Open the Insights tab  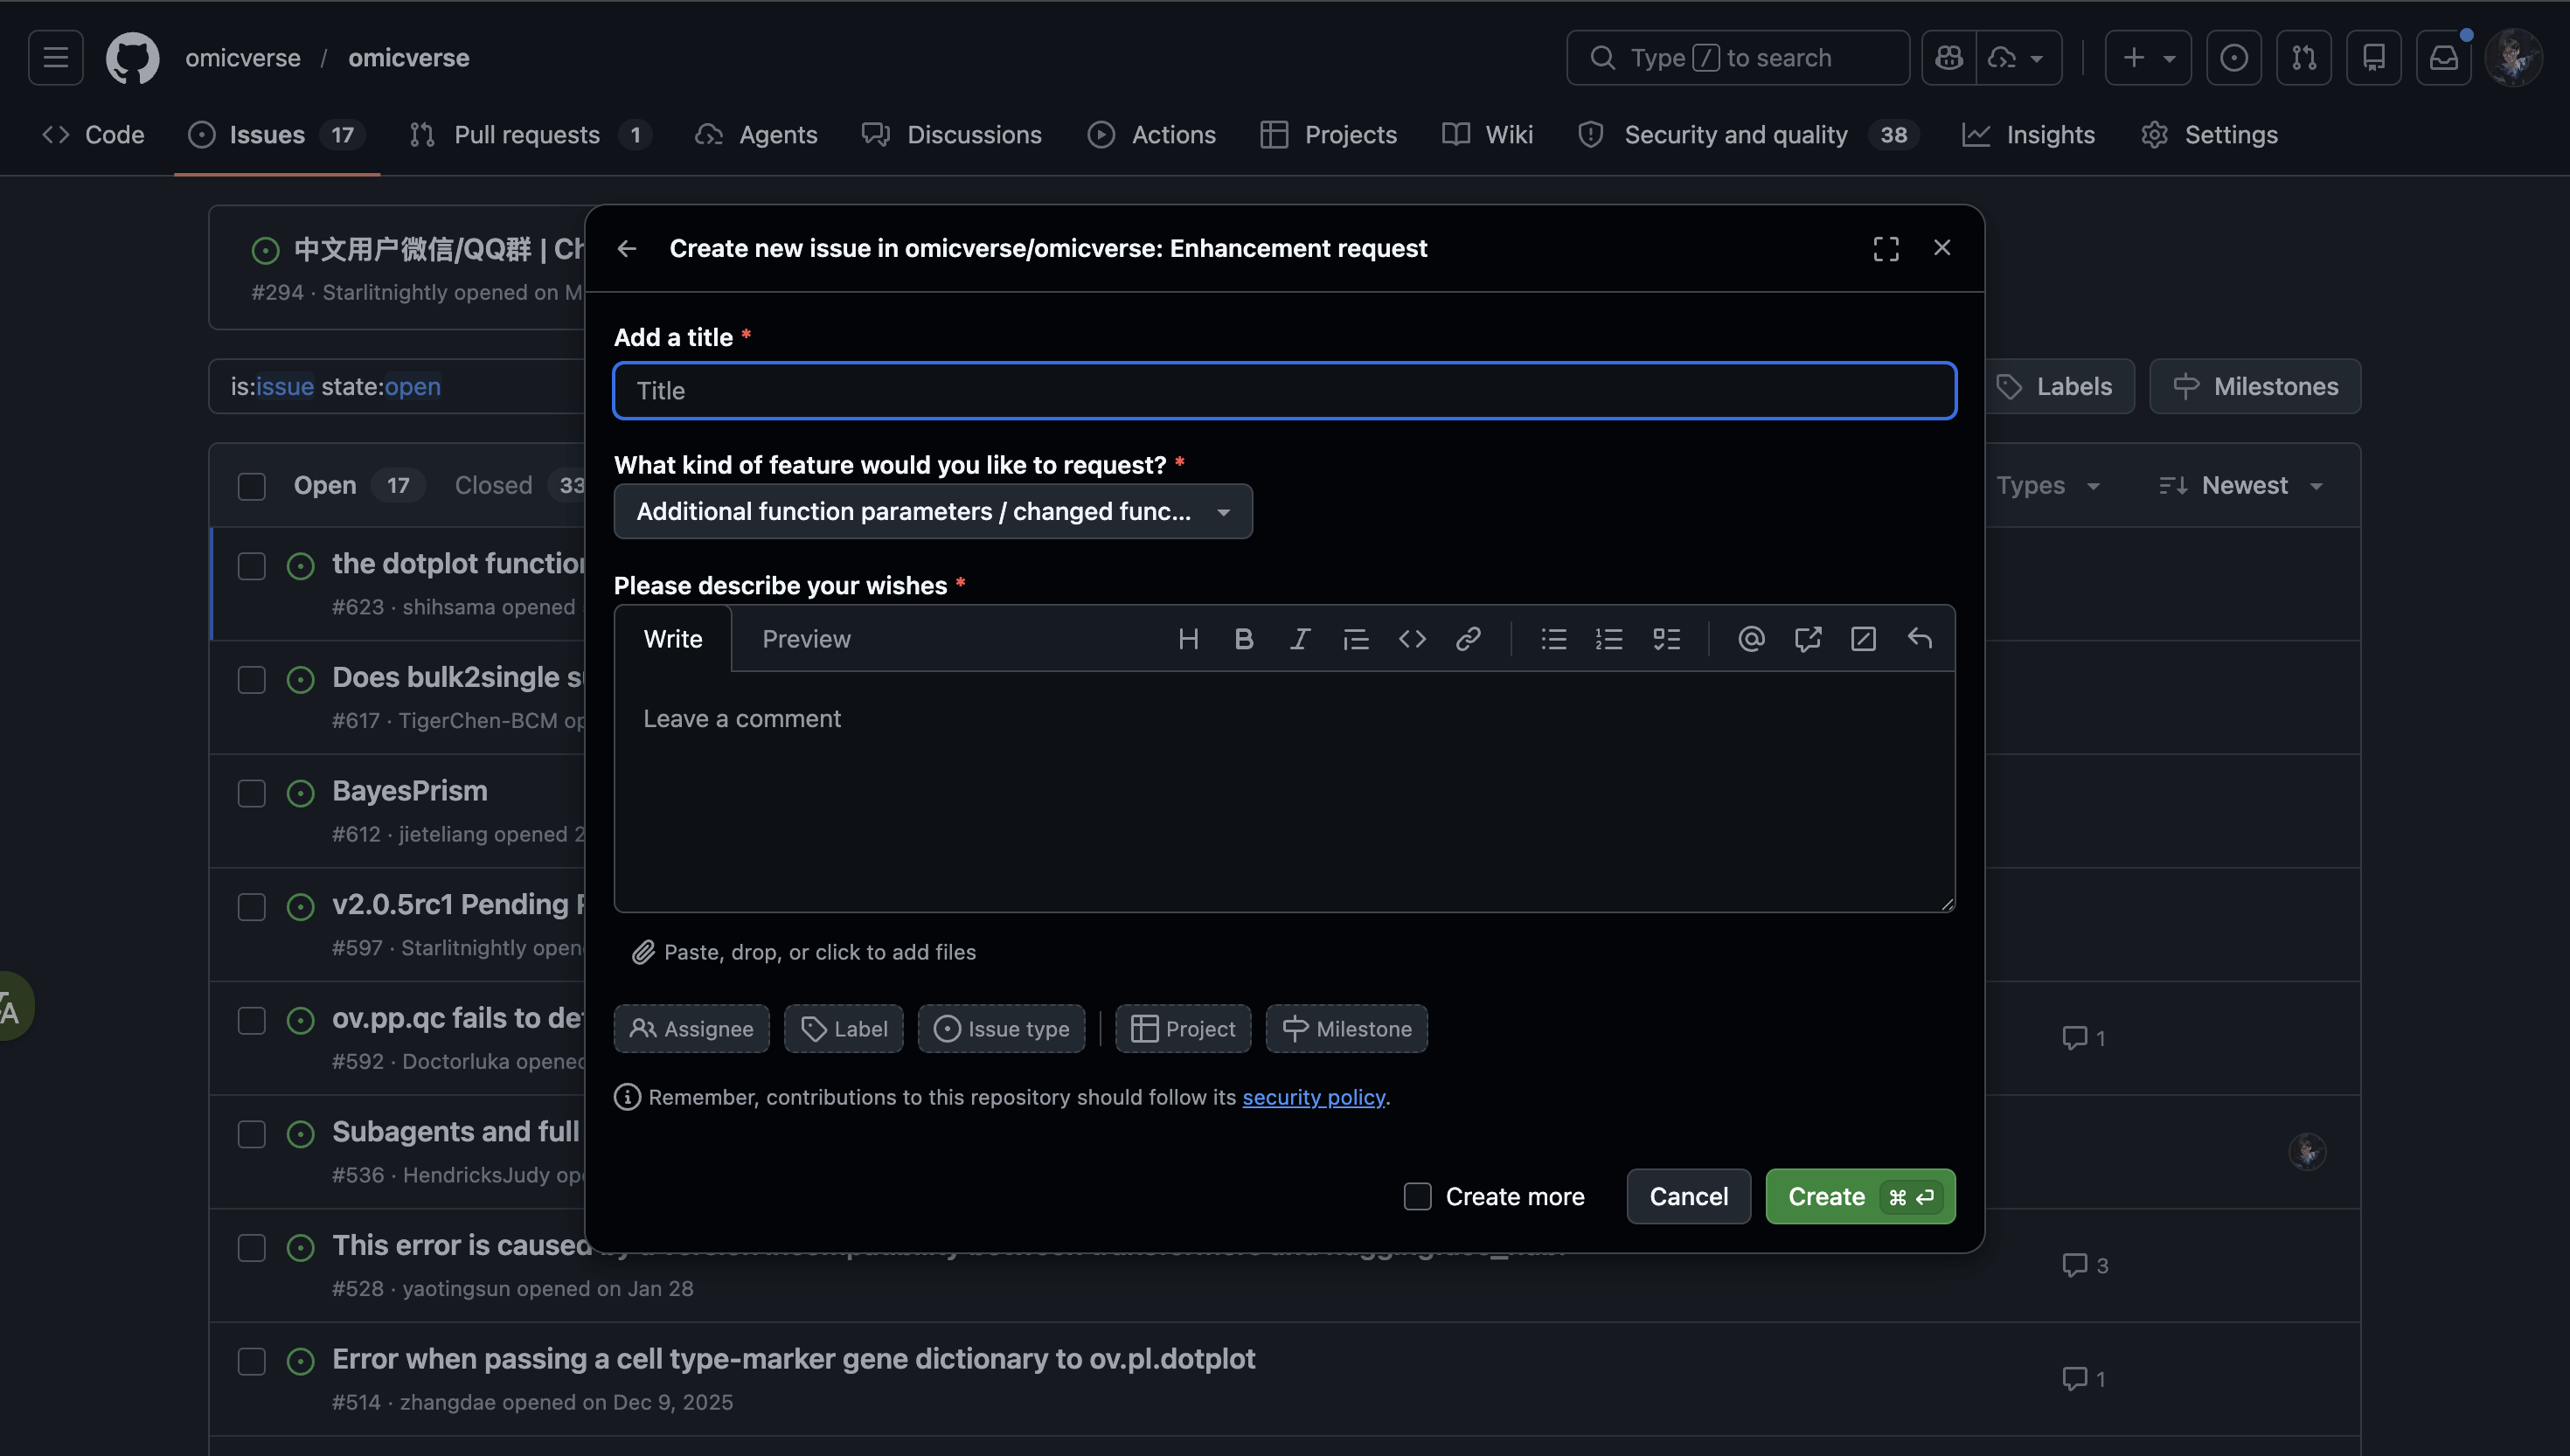click(2029, 135)
